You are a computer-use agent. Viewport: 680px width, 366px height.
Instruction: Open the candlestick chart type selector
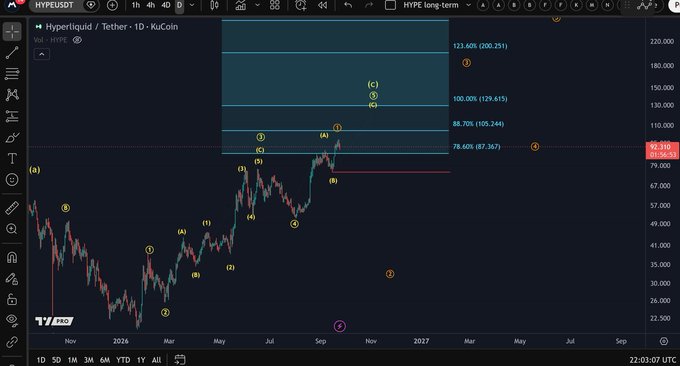click(214, 5)
